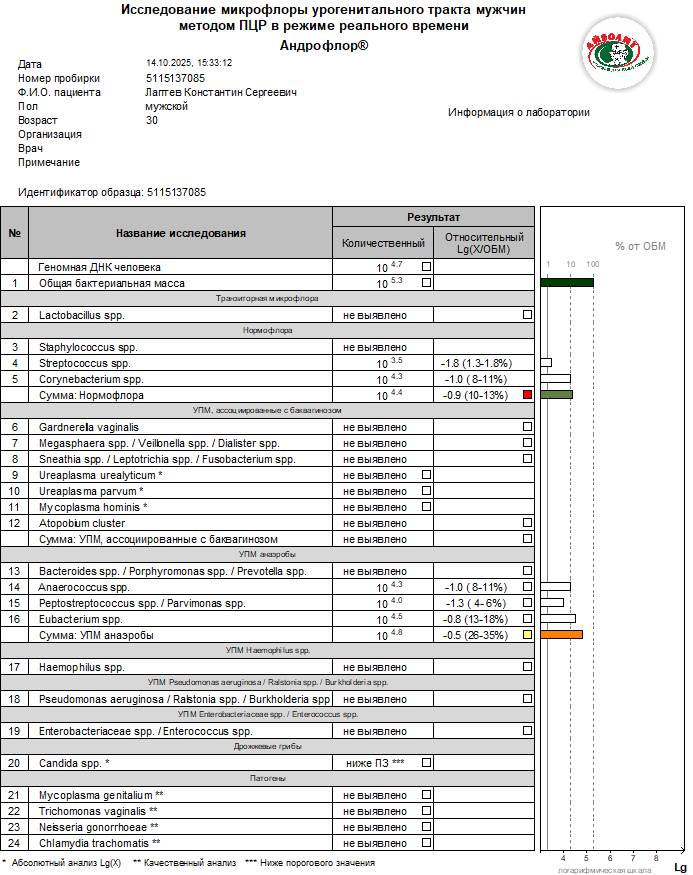Open the Информация о лаборатории text

[x=519, y=113]
